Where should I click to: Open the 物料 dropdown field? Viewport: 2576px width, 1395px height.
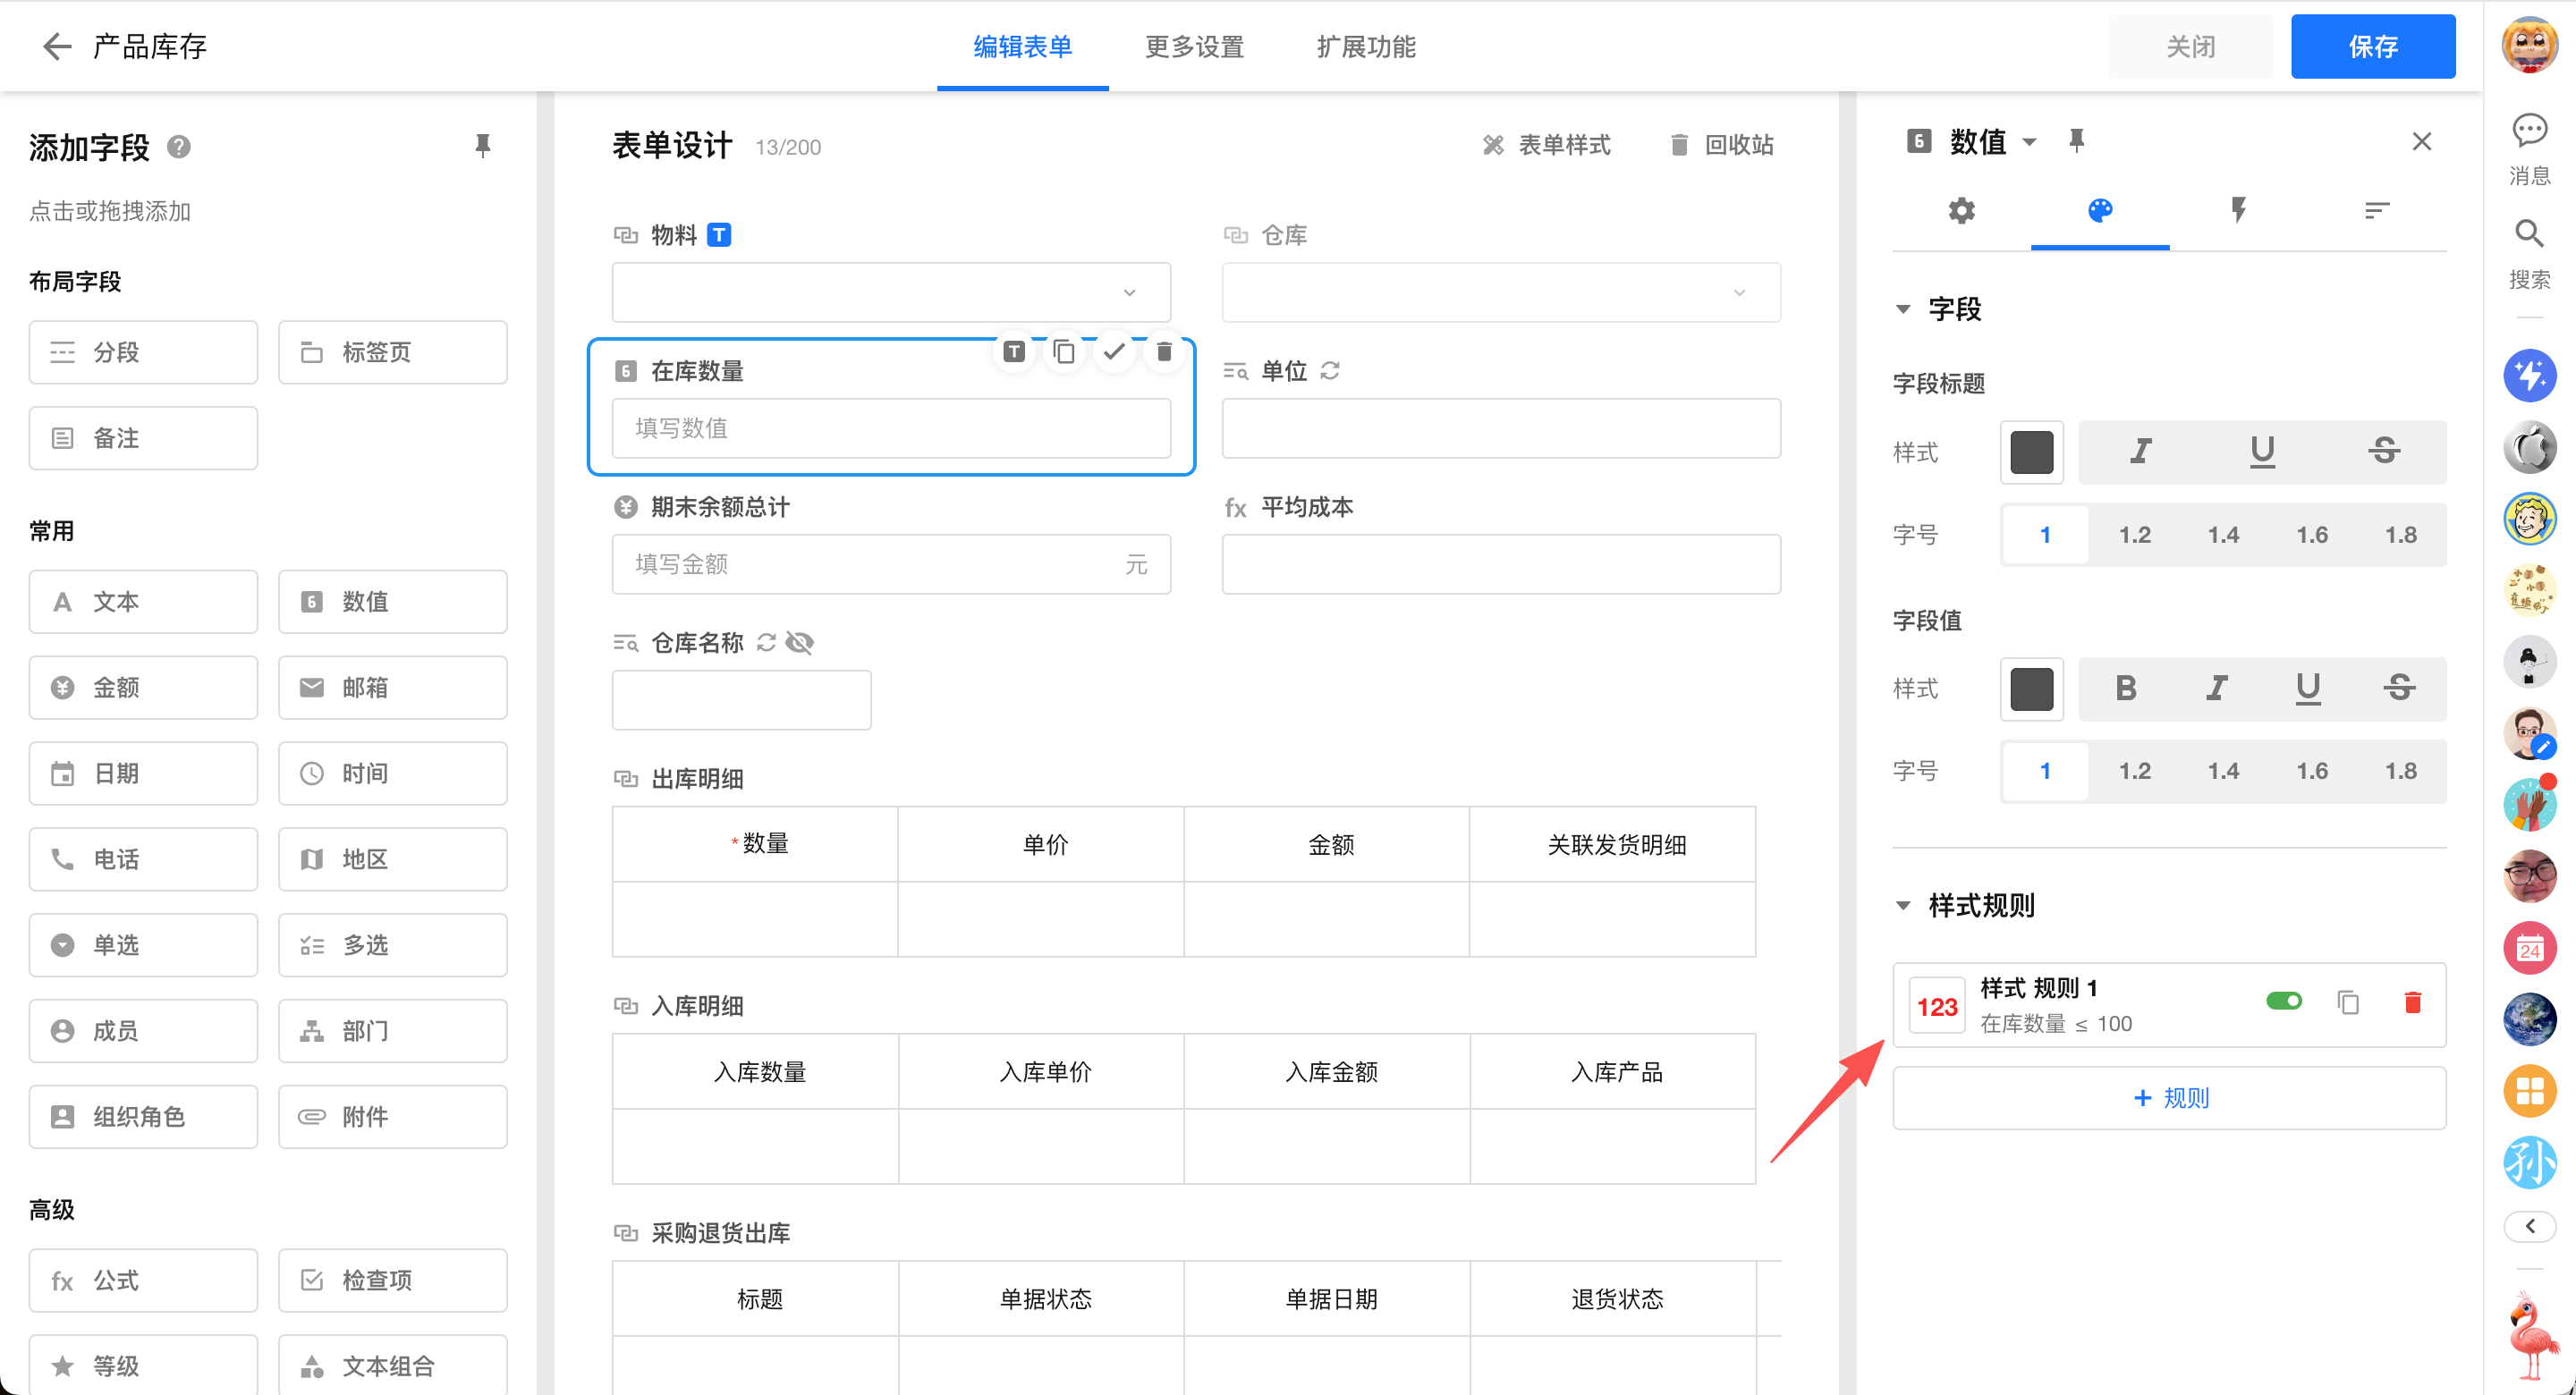point(890,292)
